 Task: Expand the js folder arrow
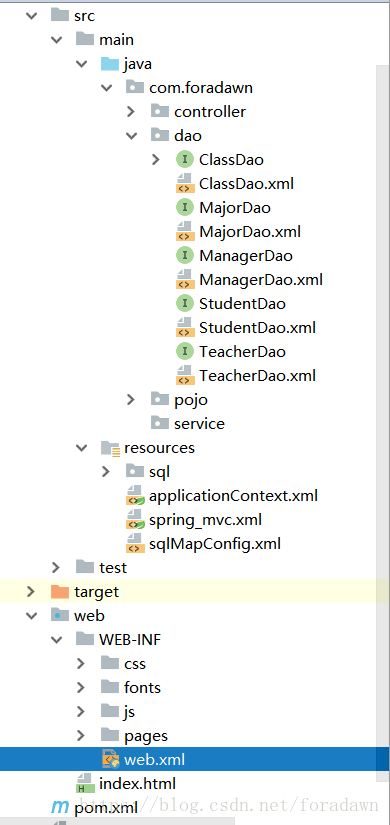click(x=81, y=712)
